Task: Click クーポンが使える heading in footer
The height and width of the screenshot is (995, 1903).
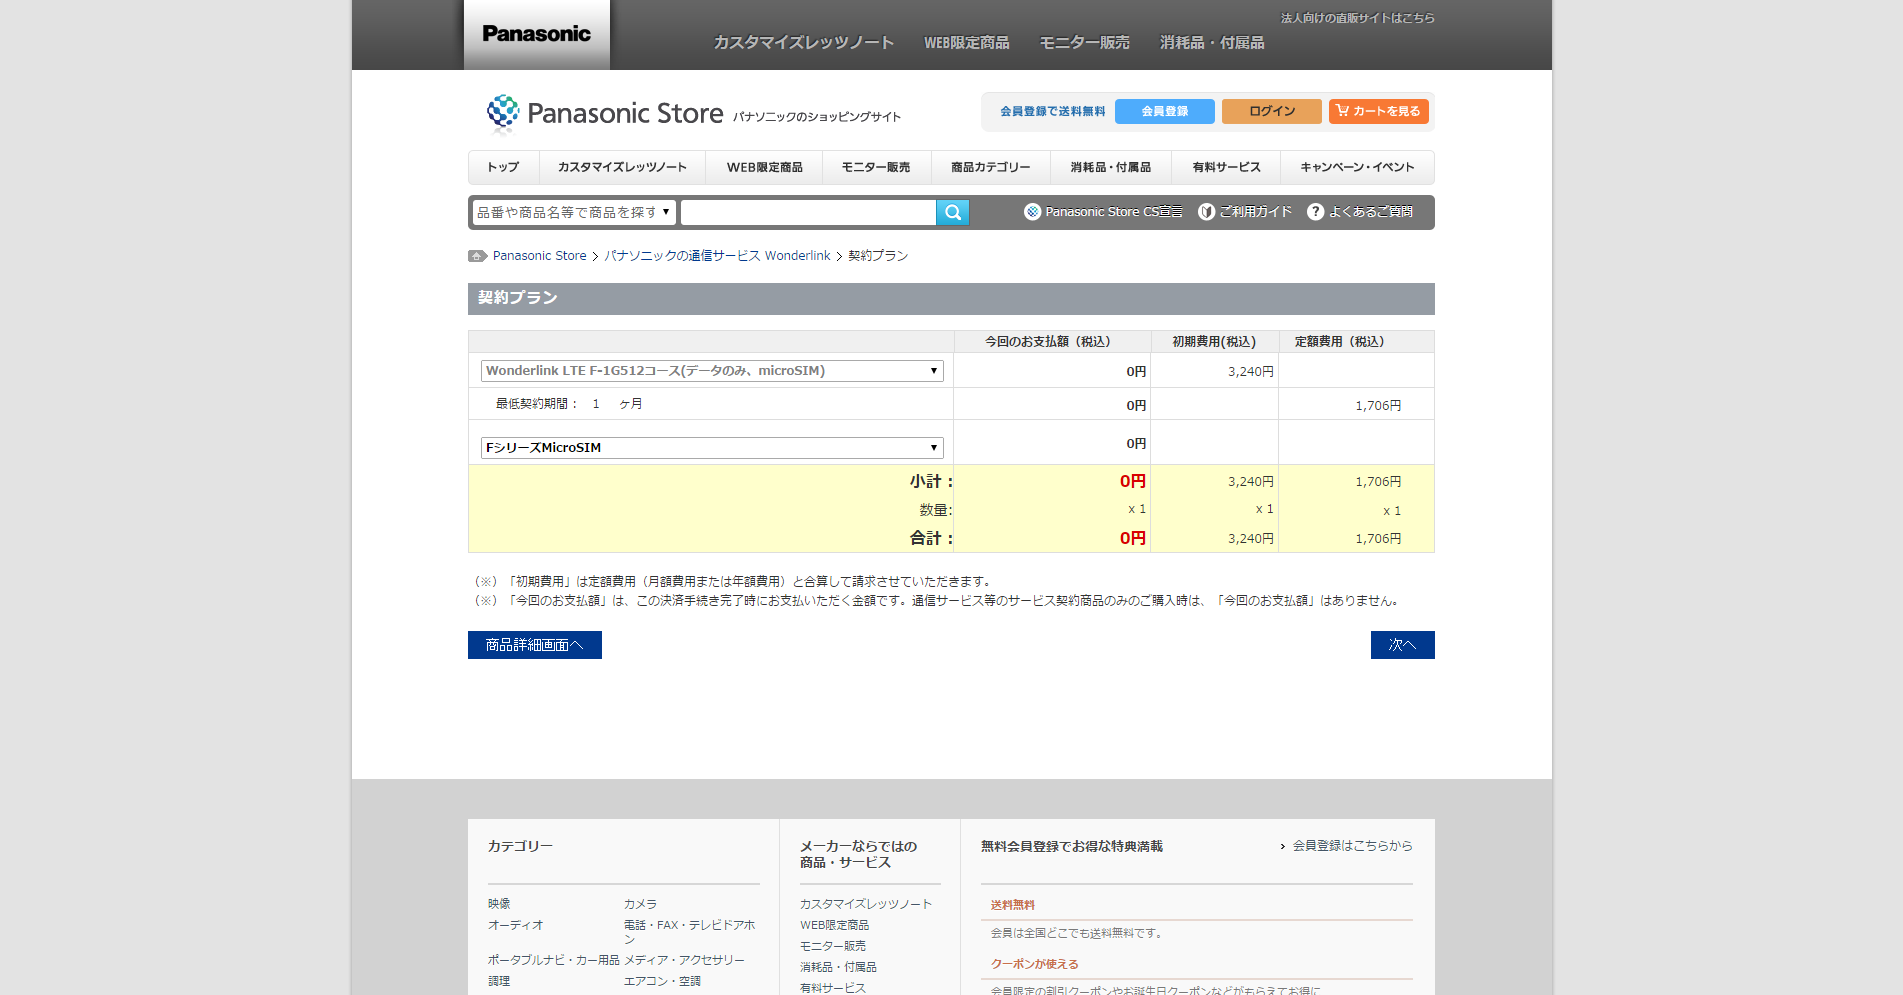Action: coord(1034,964)
